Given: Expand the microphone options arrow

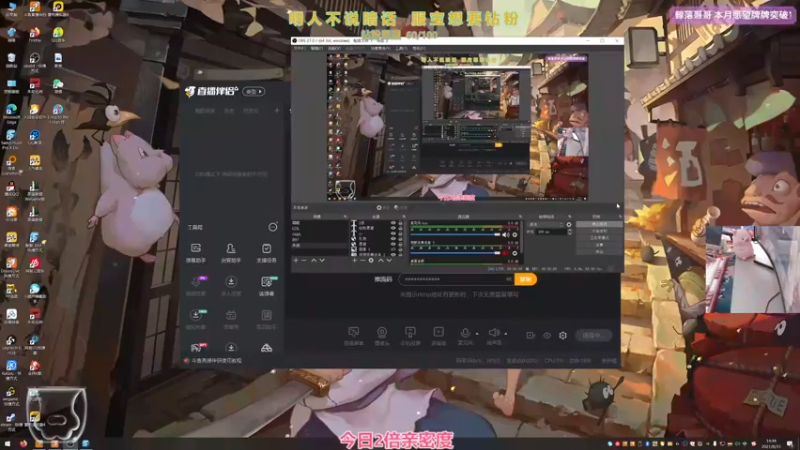Looking at the screenshot, I should (x=477, y=334).
